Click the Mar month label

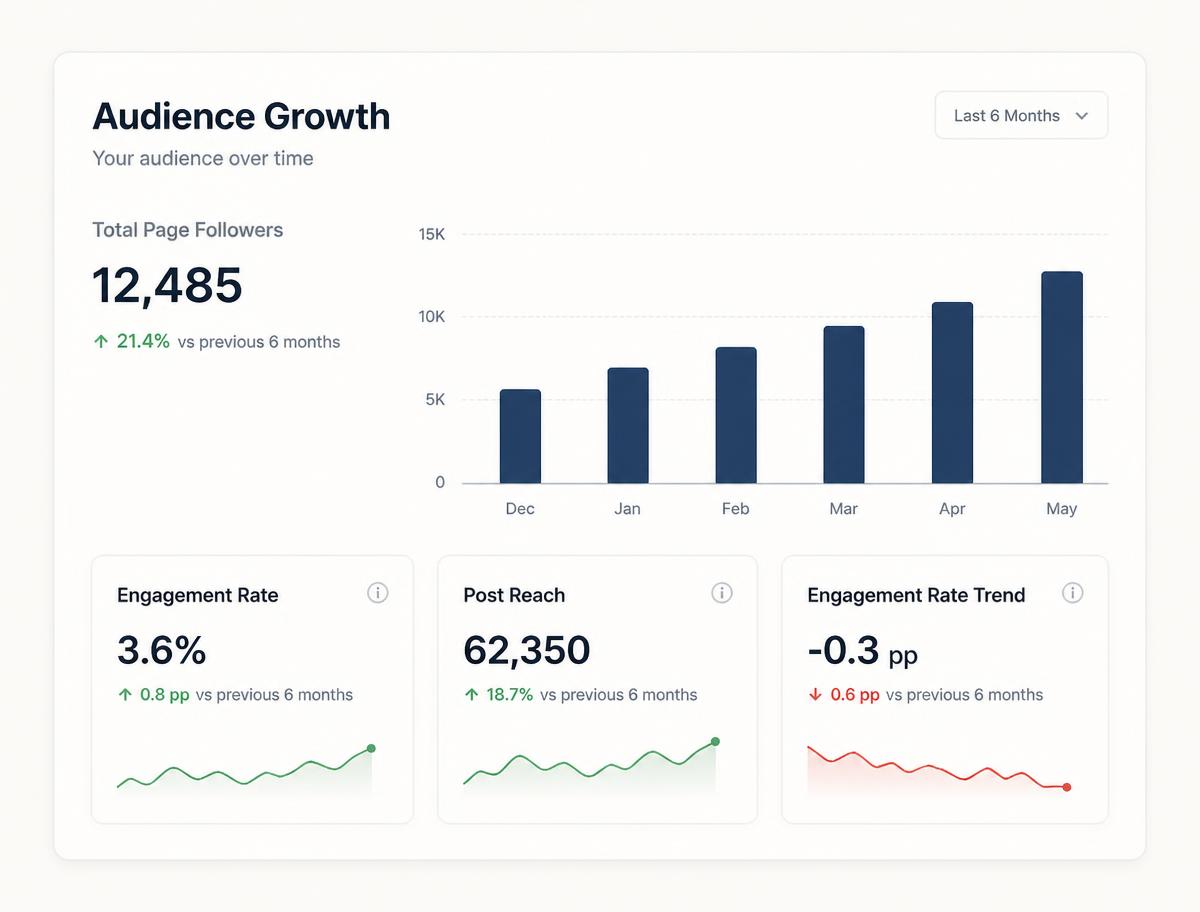[843, 509]
